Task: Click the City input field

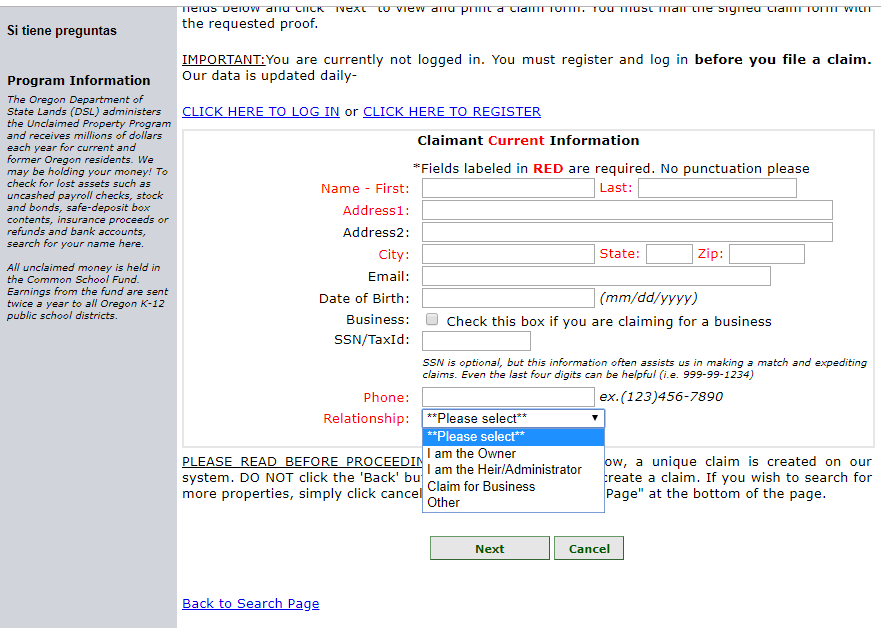Action: (x=507, y=253)
